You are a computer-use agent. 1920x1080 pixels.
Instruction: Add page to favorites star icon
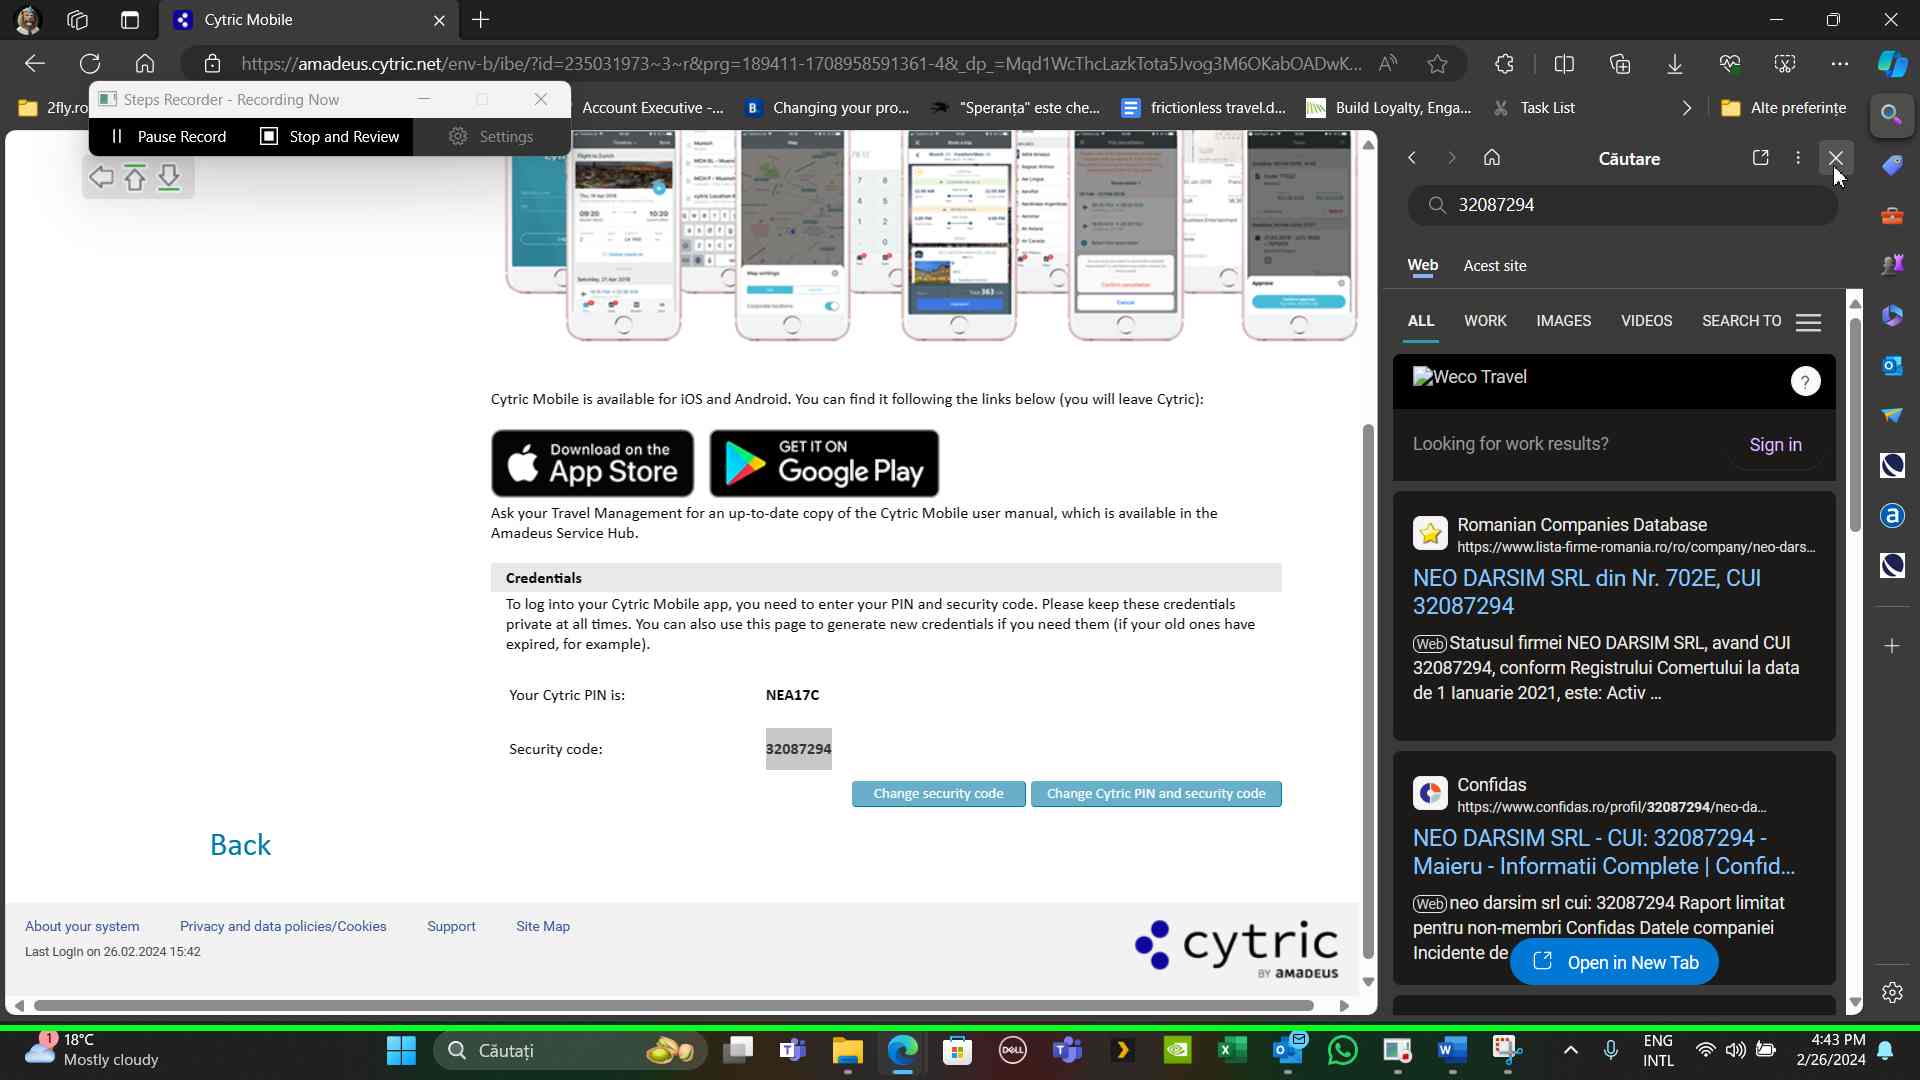pyautogui.click(x=1437, y=64)
